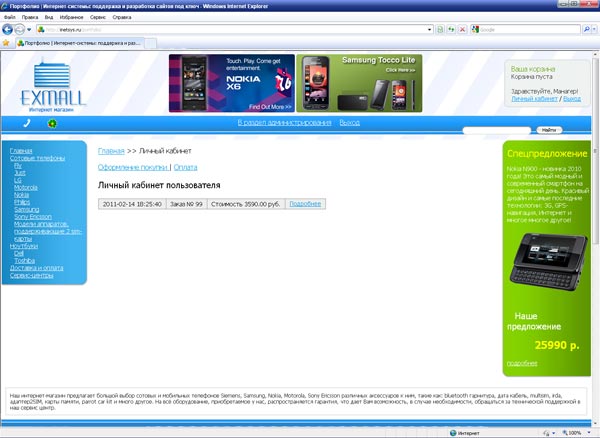Image resolution: width=600 pixels, height=438 pixels.
Task: Click the Заказ № 99 cell
Action: (x=186, y=204)
